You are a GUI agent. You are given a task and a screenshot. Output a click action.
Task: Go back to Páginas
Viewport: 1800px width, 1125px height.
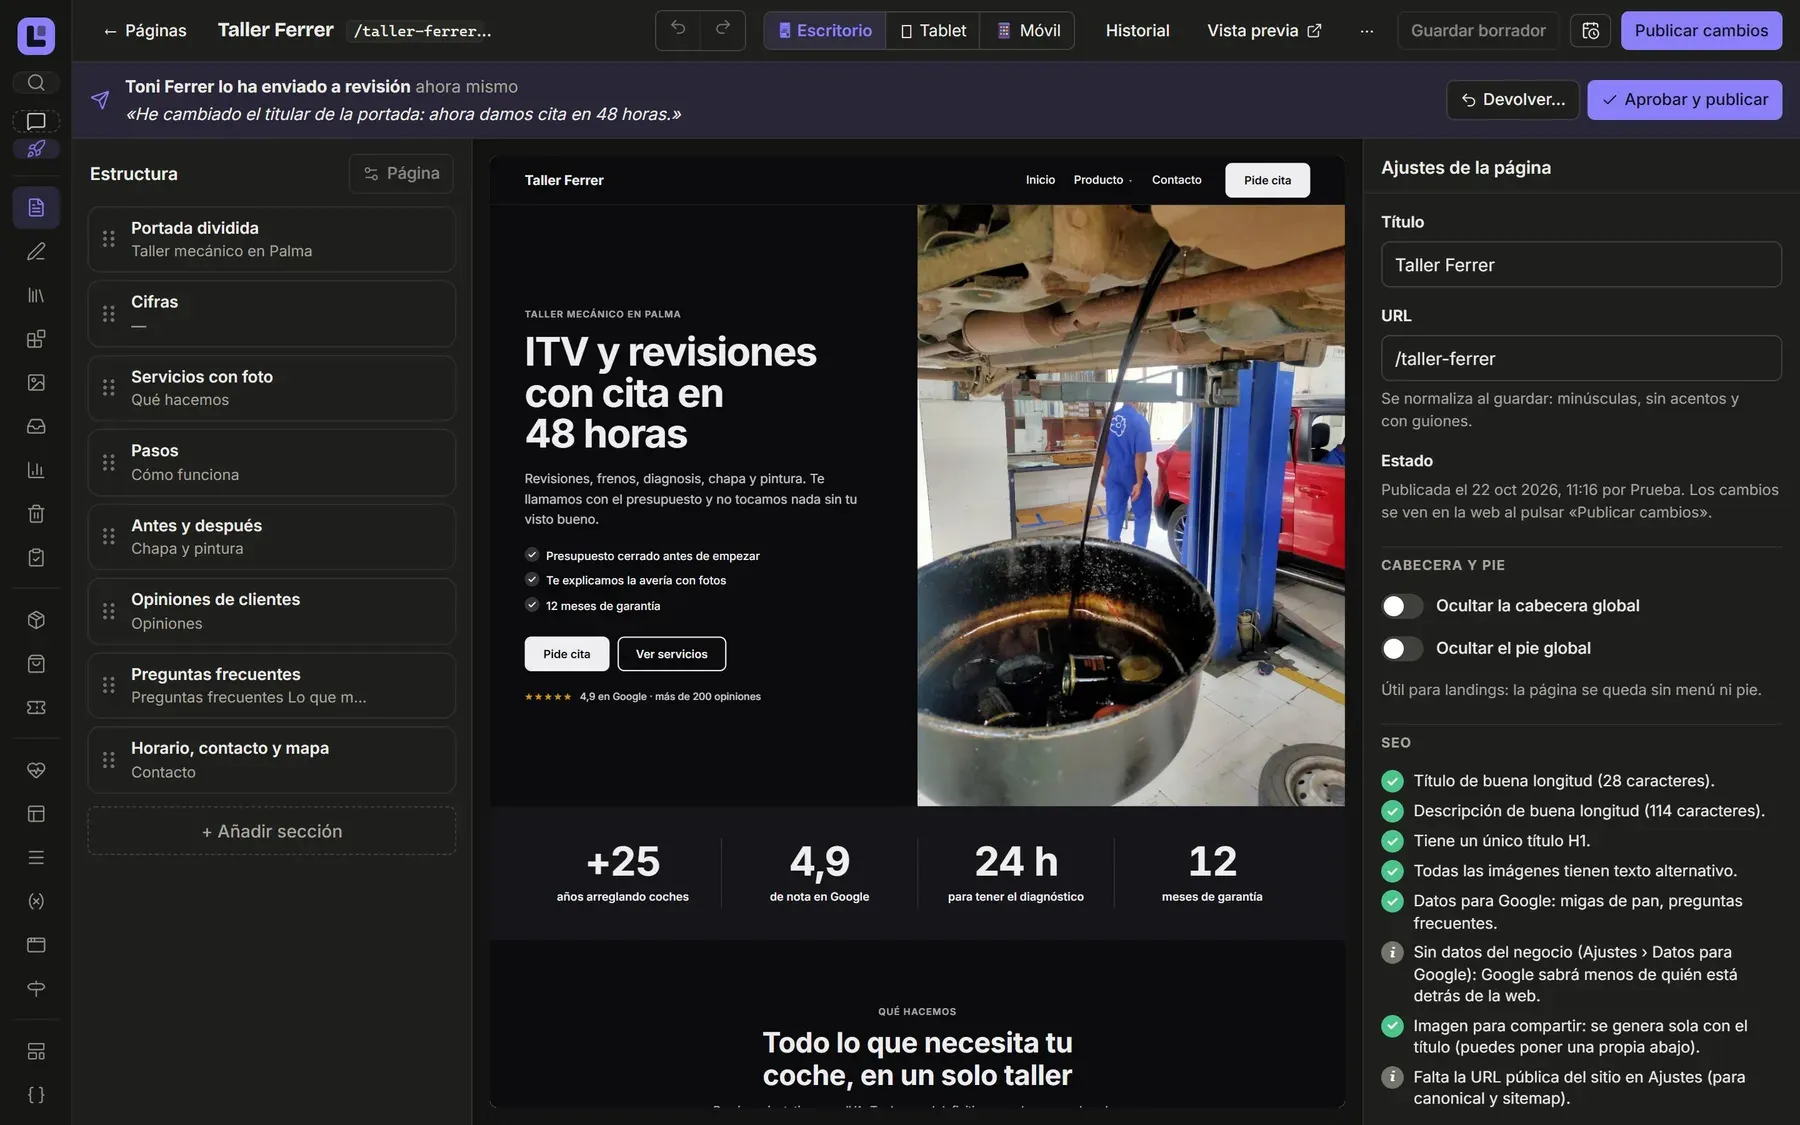coord(144,31)
